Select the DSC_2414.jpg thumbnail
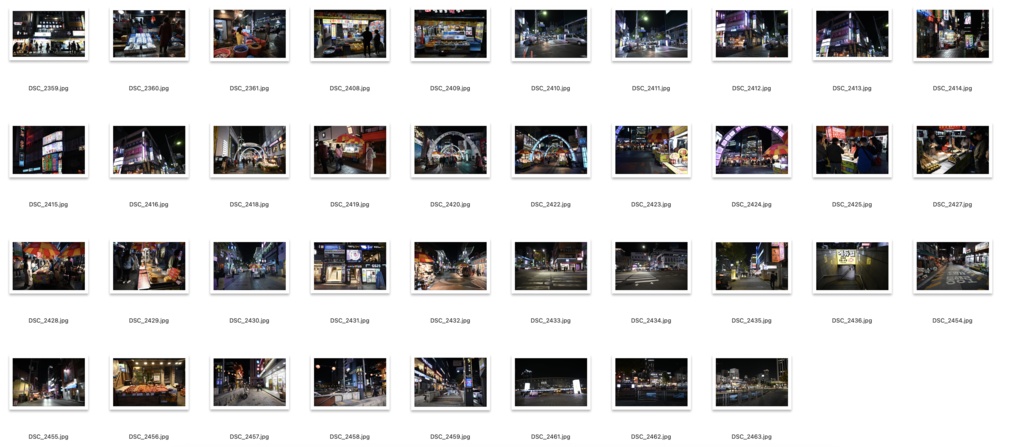Image resolution: width=1024 pixels, height=447 pixels. [x=952, y=34]
